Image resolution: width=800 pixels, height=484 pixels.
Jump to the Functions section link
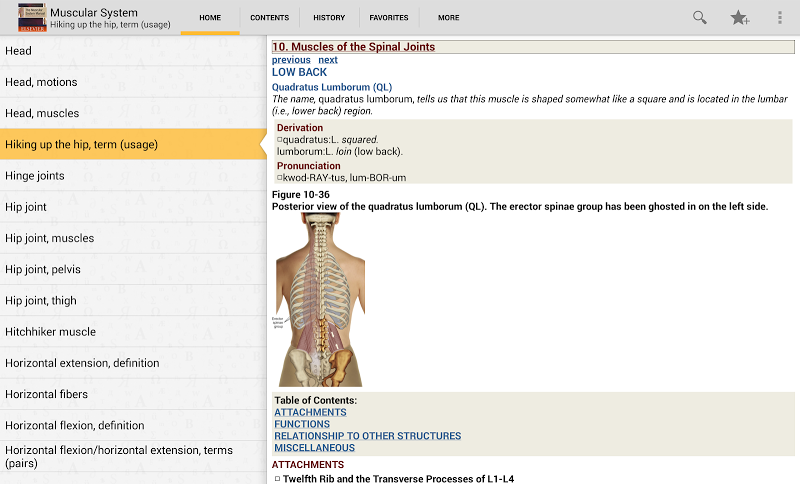302,424
